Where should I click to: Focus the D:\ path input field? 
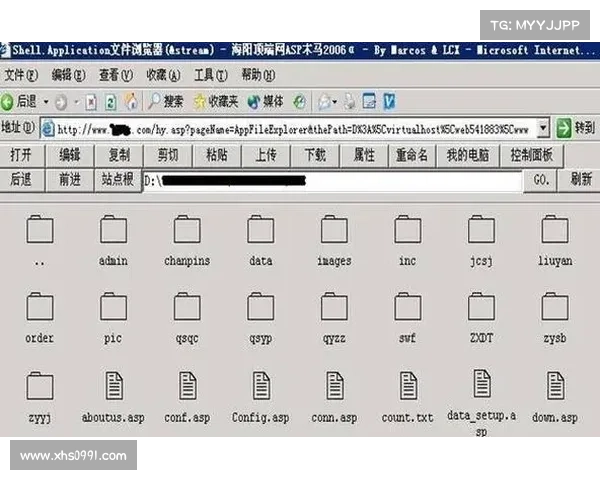point(332,181)
